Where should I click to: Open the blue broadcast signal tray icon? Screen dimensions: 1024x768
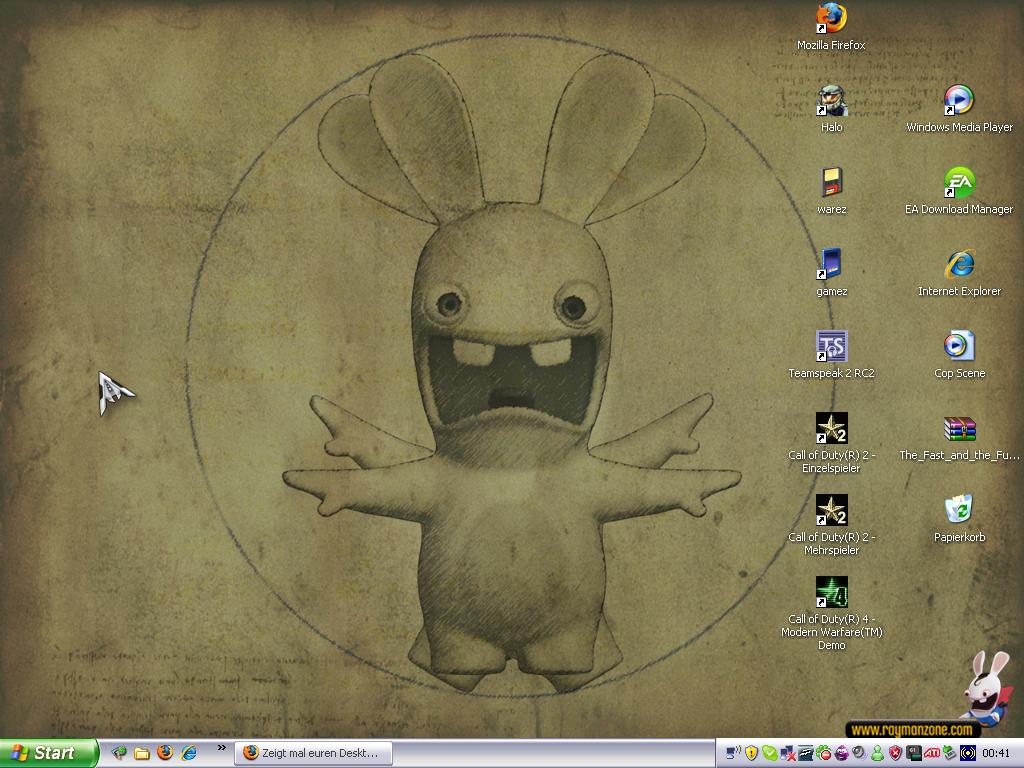968,753
